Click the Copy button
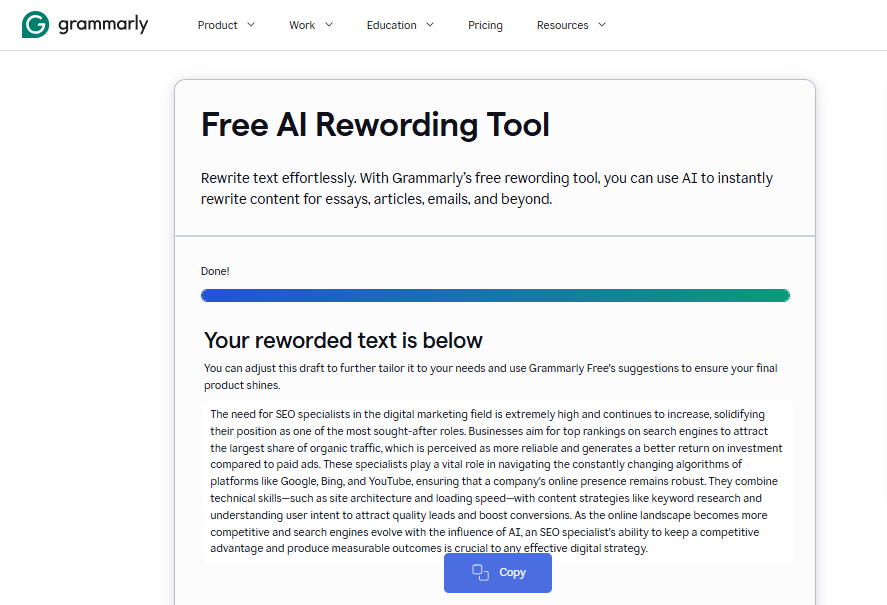887x605 pixels. (x=497, y=572)
